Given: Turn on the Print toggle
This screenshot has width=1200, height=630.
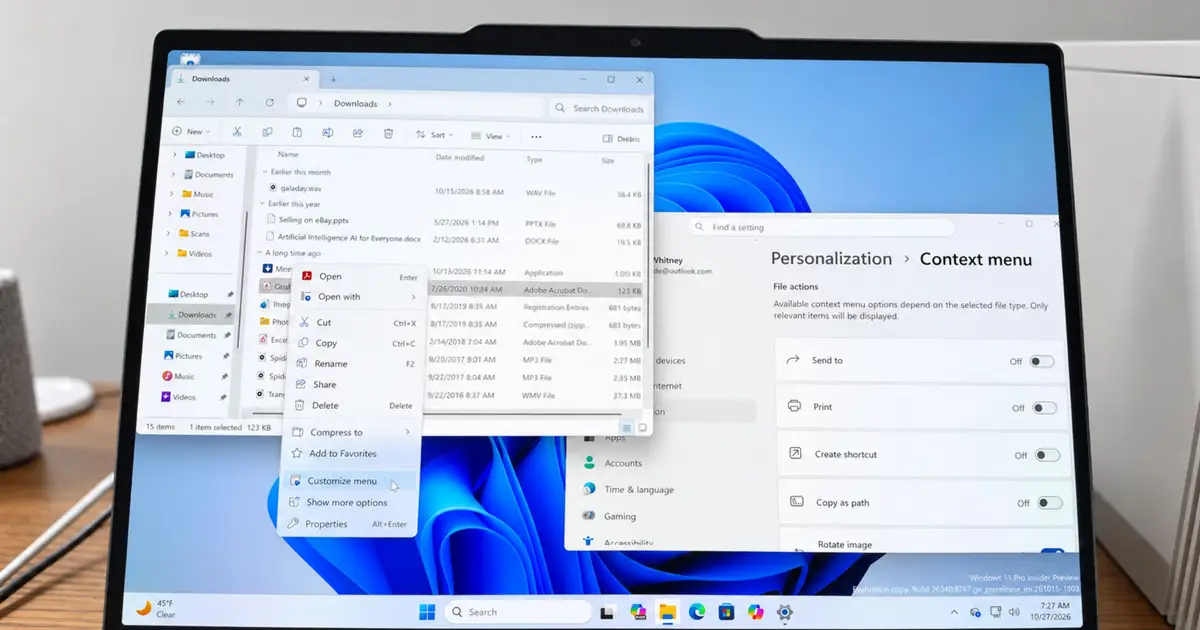Looking at the screenshot, I should 1045,408.
